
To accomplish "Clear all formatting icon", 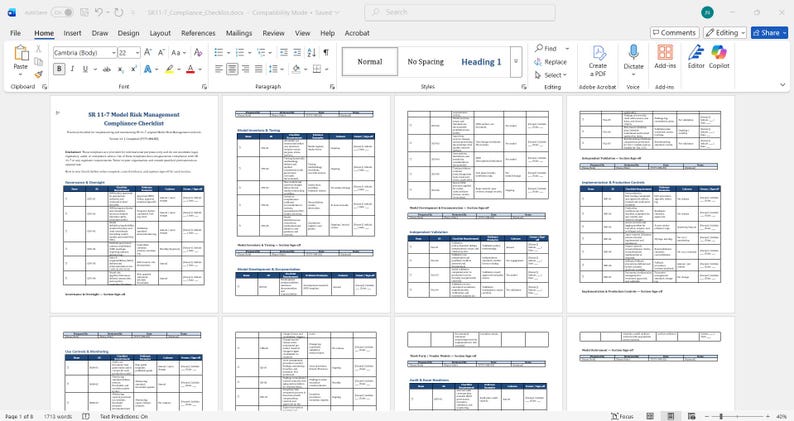I will [198, 52].
